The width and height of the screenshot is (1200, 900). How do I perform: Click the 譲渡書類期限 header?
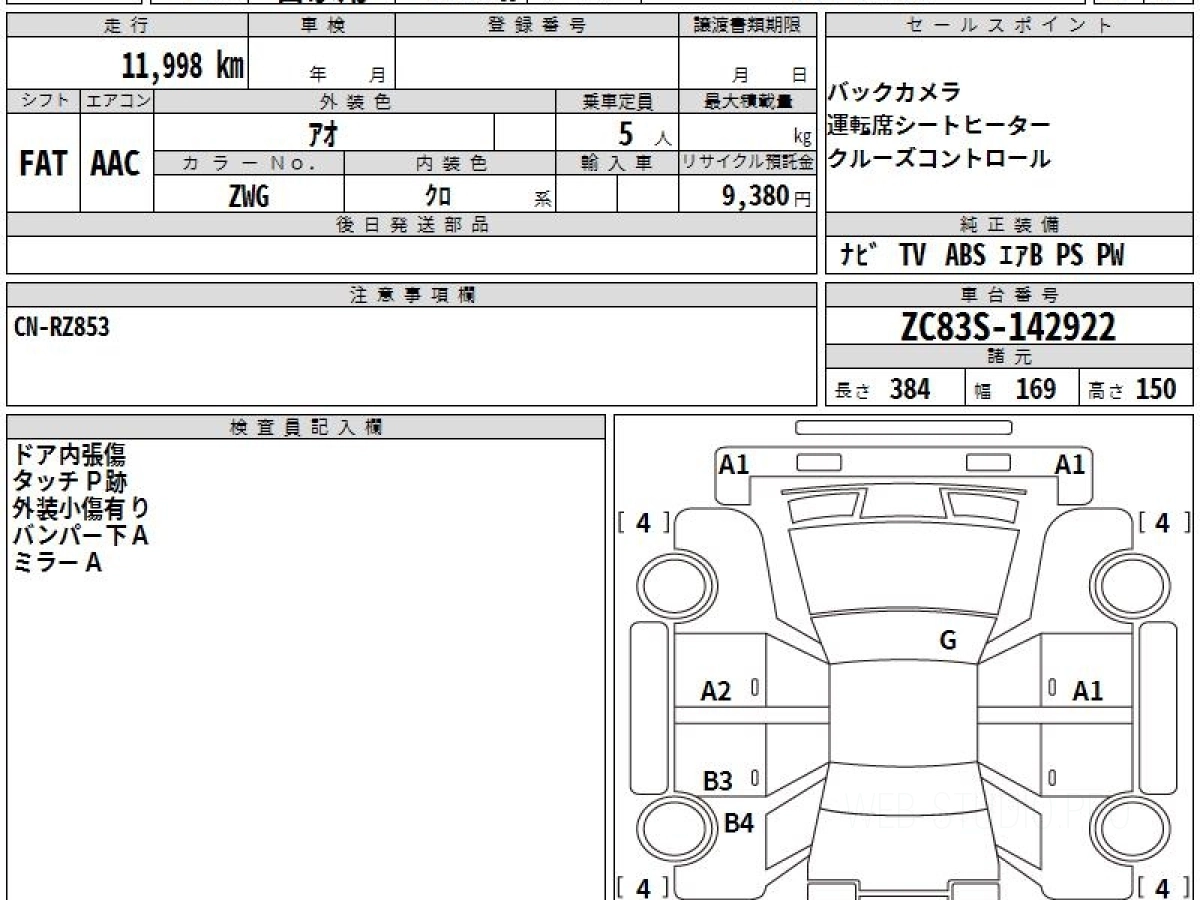[x=748, y=26]
